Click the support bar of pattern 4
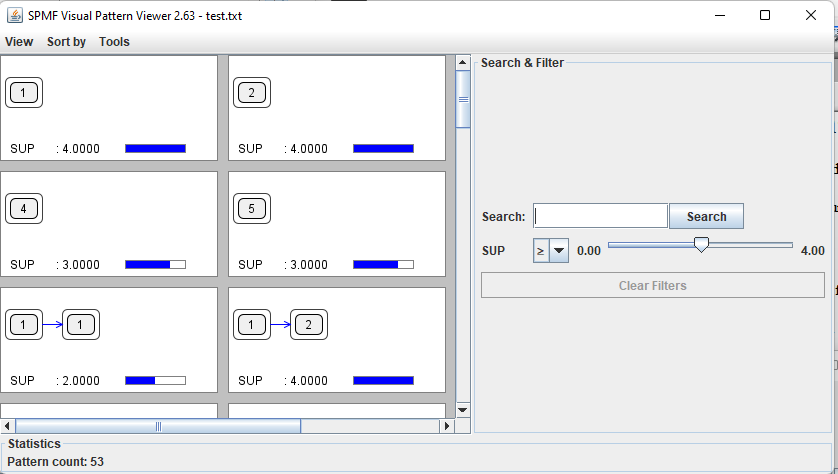Image resolution: width=838 pixels, height=474 pixels. coord(155,265)
